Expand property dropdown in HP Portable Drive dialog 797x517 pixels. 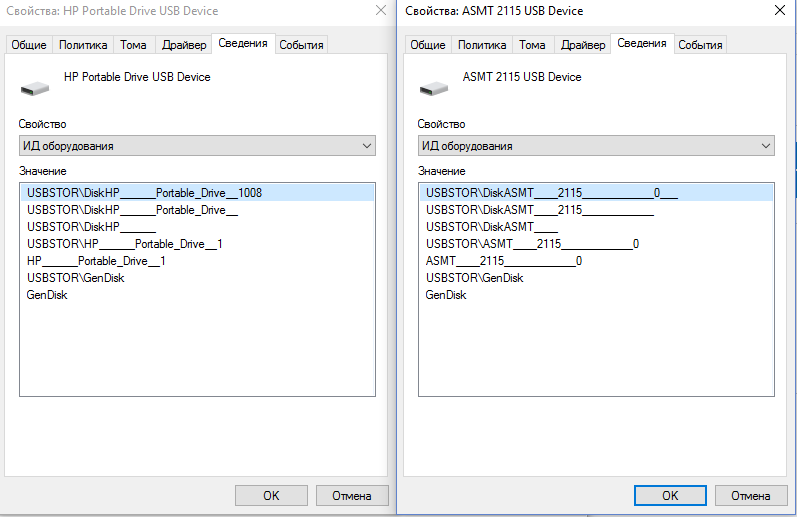(366, 146)
